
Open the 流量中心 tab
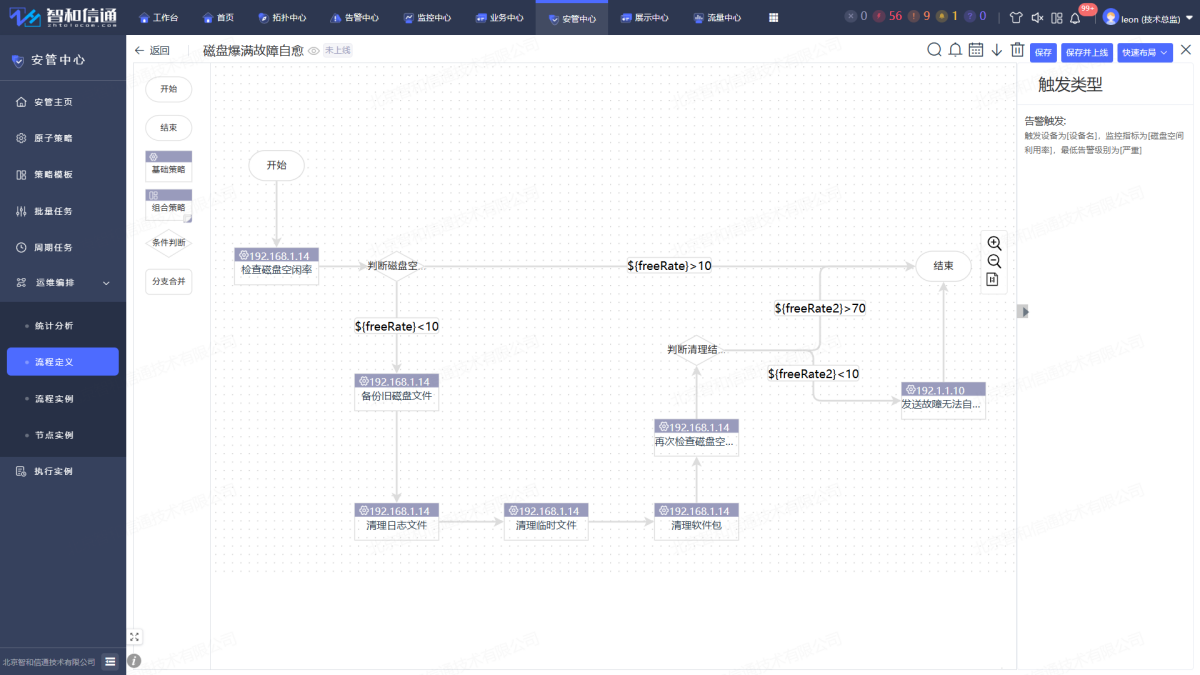click(717, 18)
